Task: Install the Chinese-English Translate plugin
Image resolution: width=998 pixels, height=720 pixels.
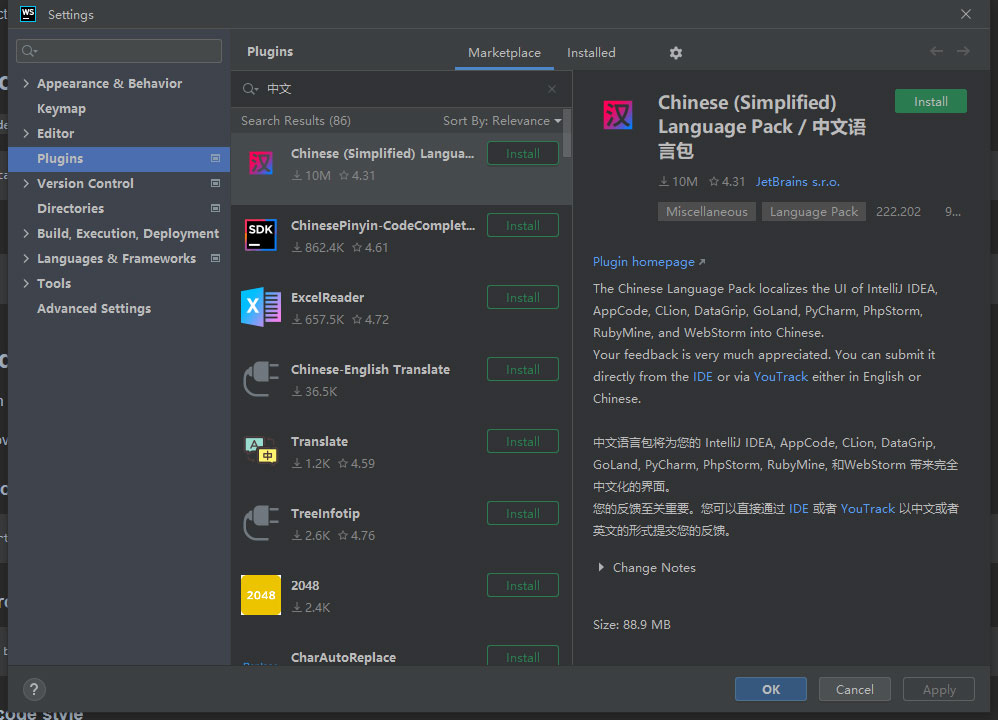Action: (523, 369)
